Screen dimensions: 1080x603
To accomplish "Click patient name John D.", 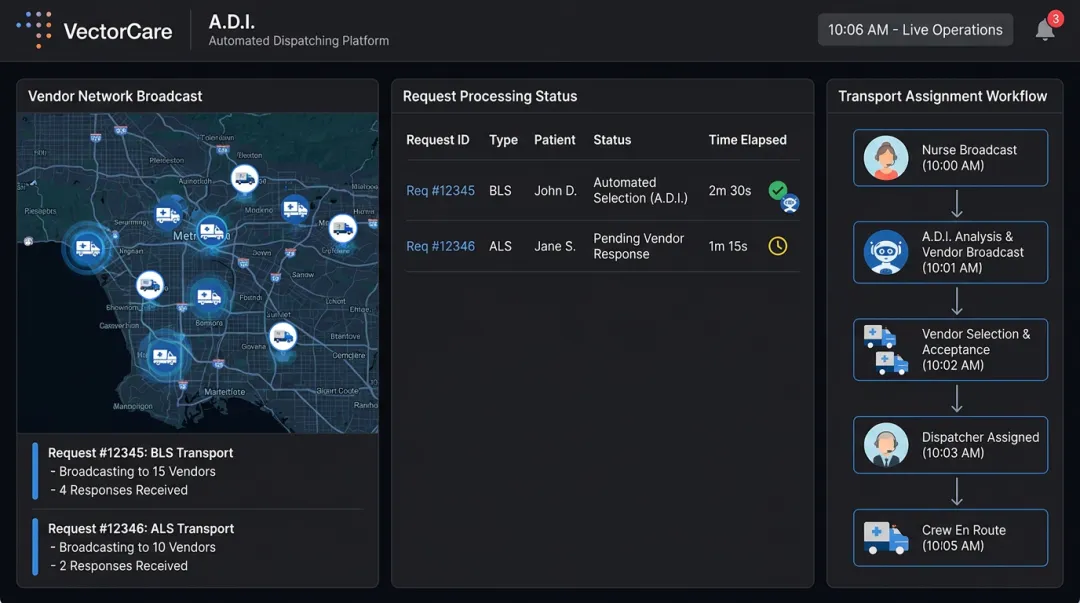I will pyautogui.click(x=555, y=190).
